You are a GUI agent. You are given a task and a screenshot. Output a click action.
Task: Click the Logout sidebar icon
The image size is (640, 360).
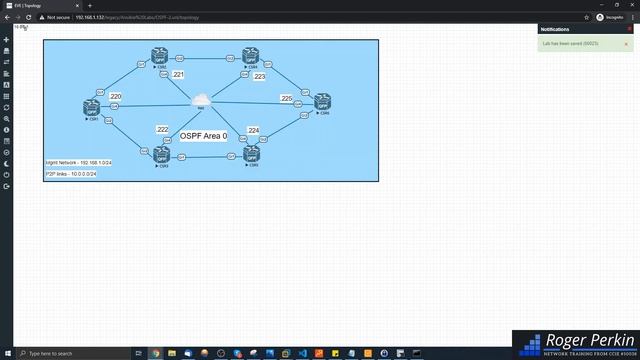[6, 186]
